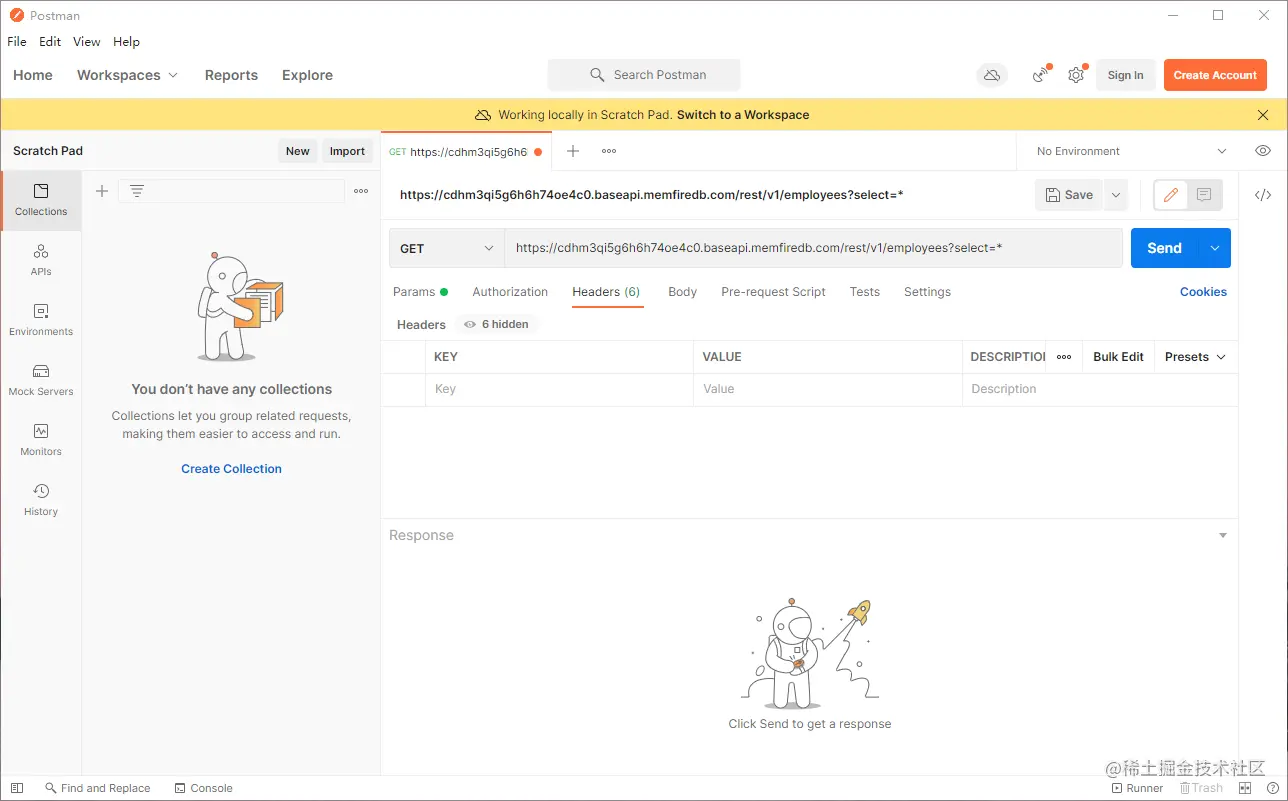Open Mock Servers in sidebar
This screenshot has height=801, width=1288.
[x=41, y=380]
